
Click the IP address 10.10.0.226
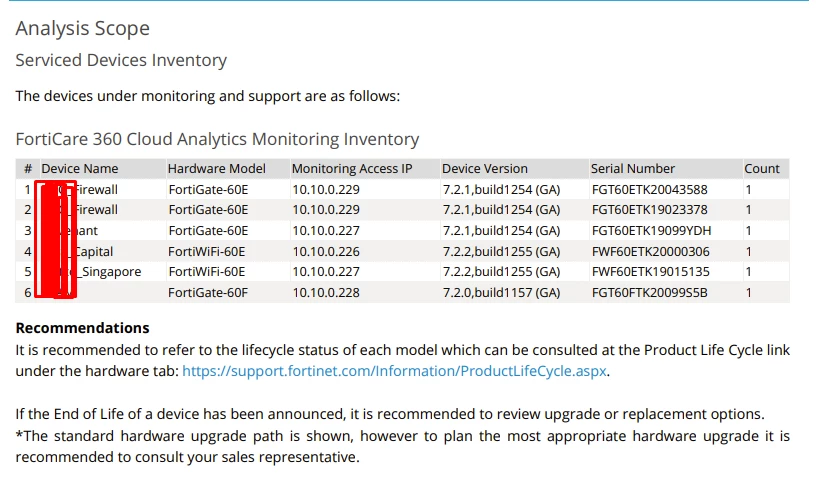click(326, 252)
